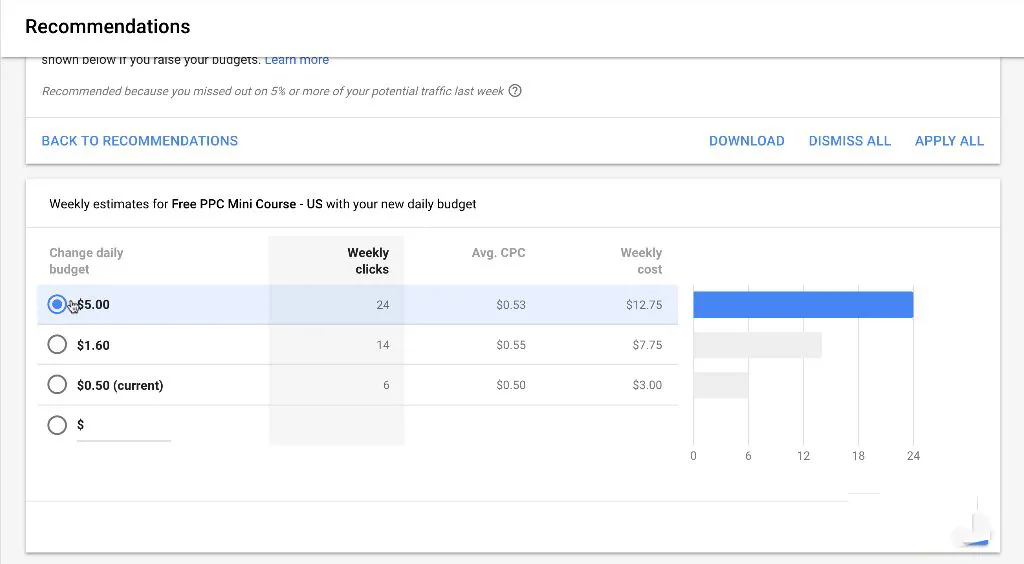This screenshot has width=1024, height=564.
Task: Click the $12.75 weekly cost value
Action: [644, 305]
